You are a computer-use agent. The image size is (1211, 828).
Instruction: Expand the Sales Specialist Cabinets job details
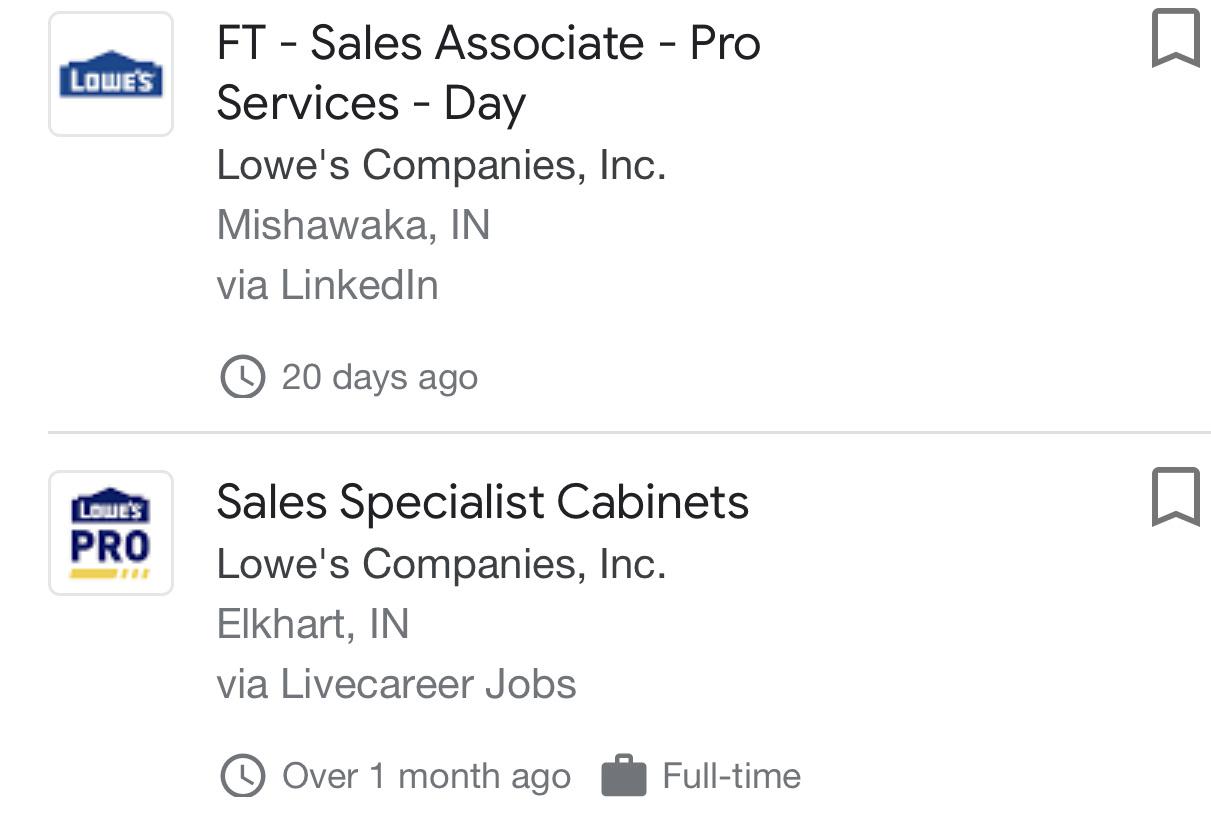483,503
